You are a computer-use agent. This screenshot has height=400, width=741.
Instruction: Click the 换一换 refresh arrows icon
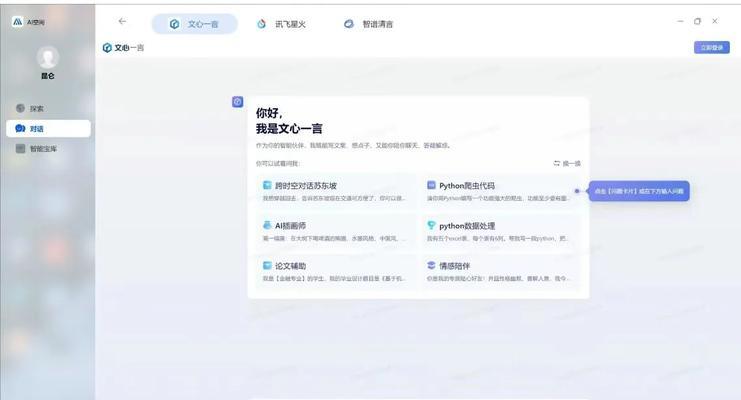point(557,163)
